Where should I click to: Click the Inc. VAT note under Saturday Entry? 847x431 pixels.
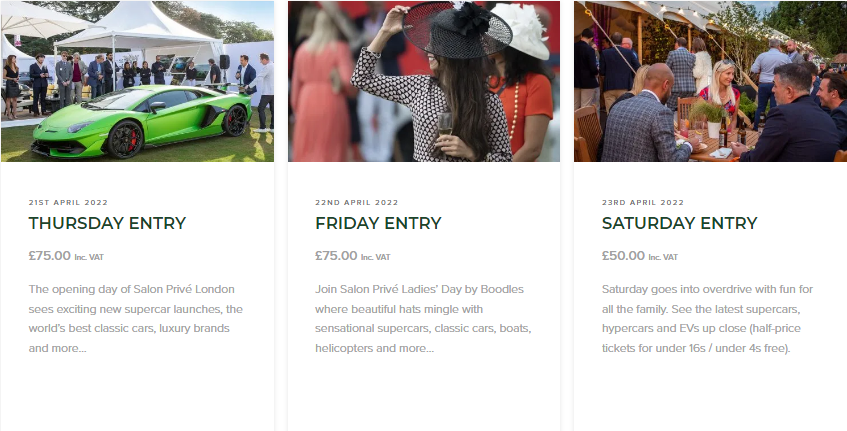(x=663, y=257)
